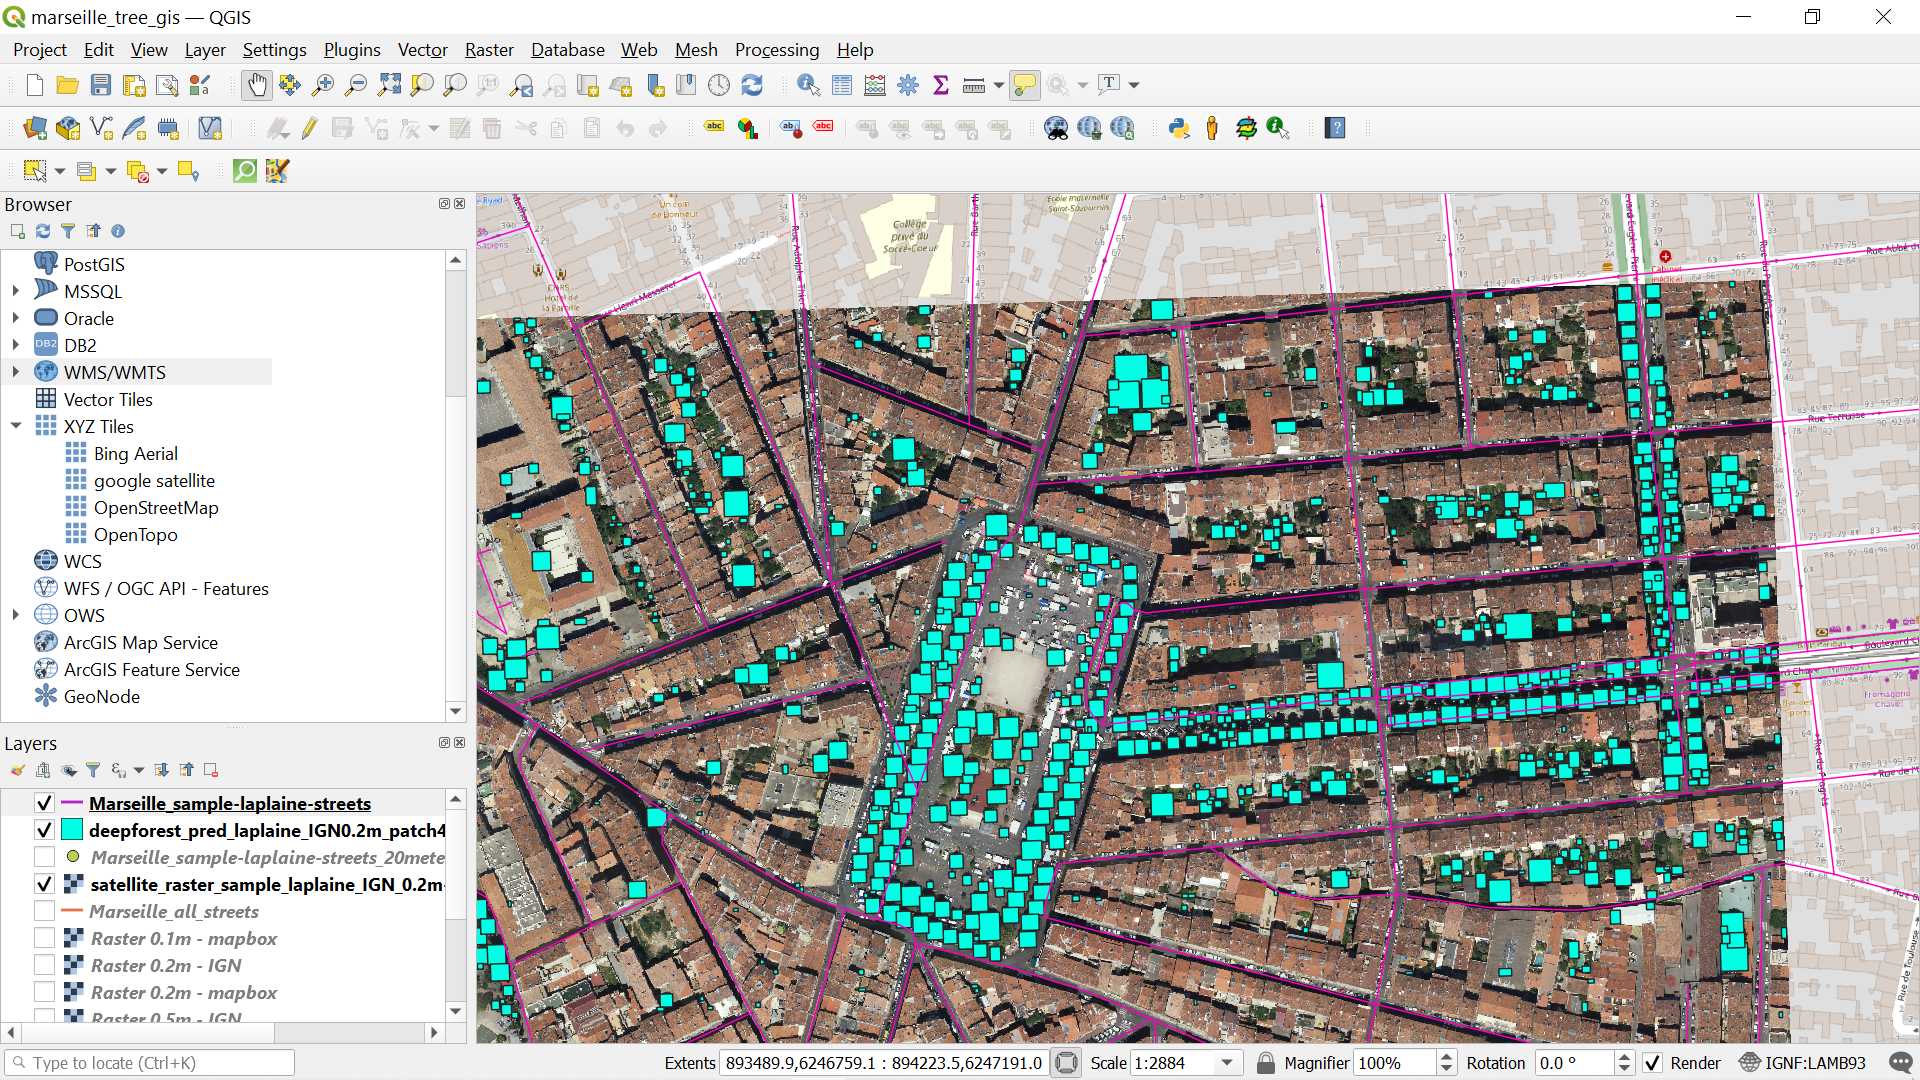Open the Raster menu
The height and width of the screenshot is (1080, 1920).
pos(488,50)
